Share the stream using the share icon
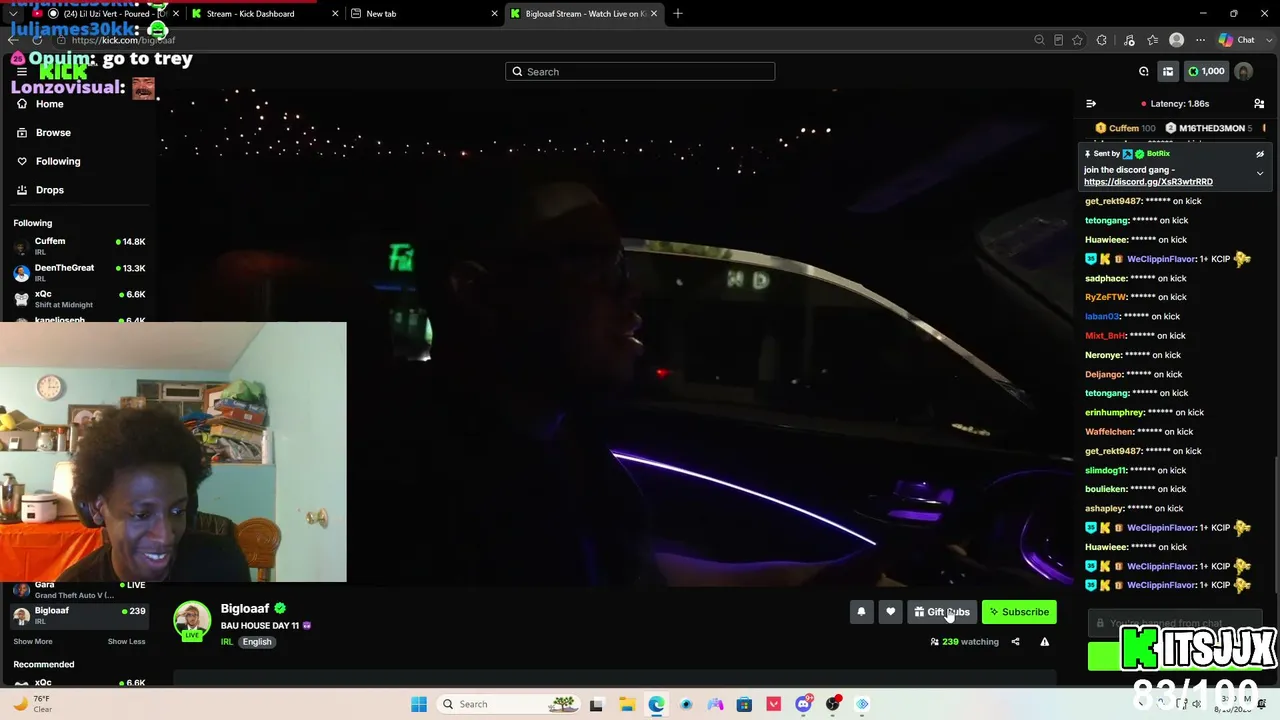1280x720 pixels. point(1015,642)
